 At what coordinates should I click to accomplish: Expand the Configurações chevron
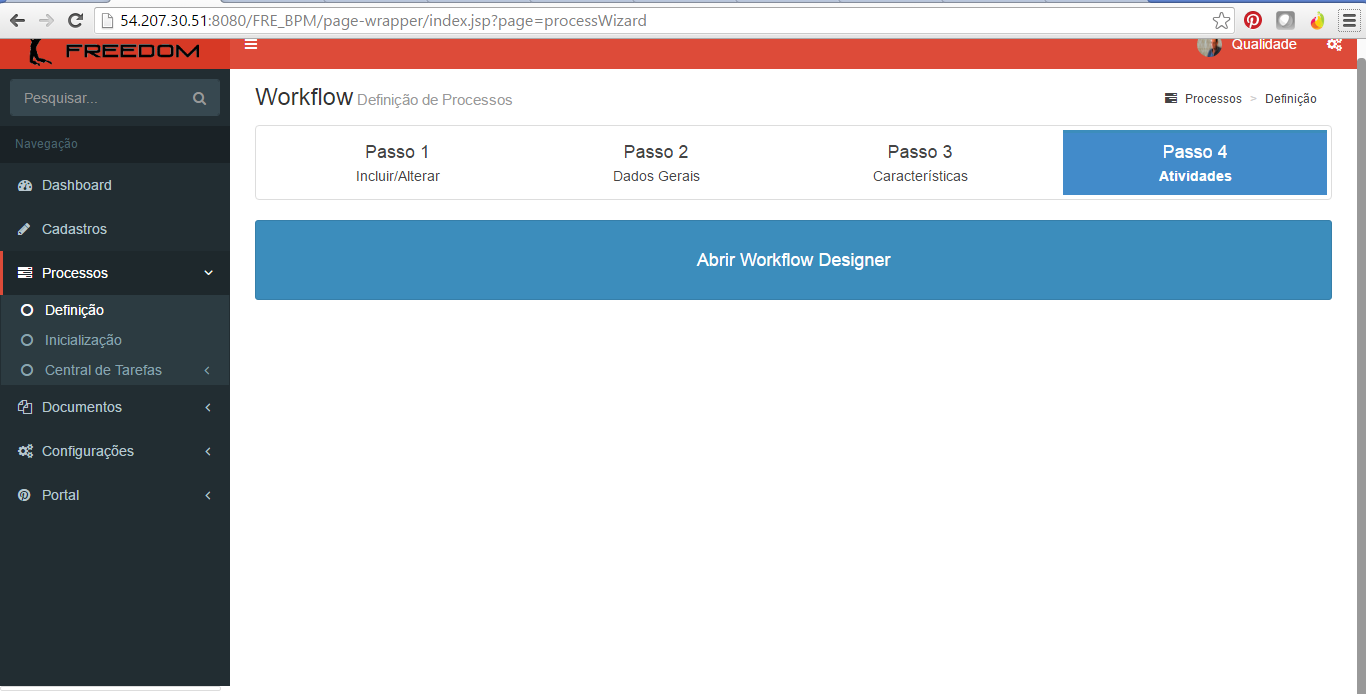[207, 451]
